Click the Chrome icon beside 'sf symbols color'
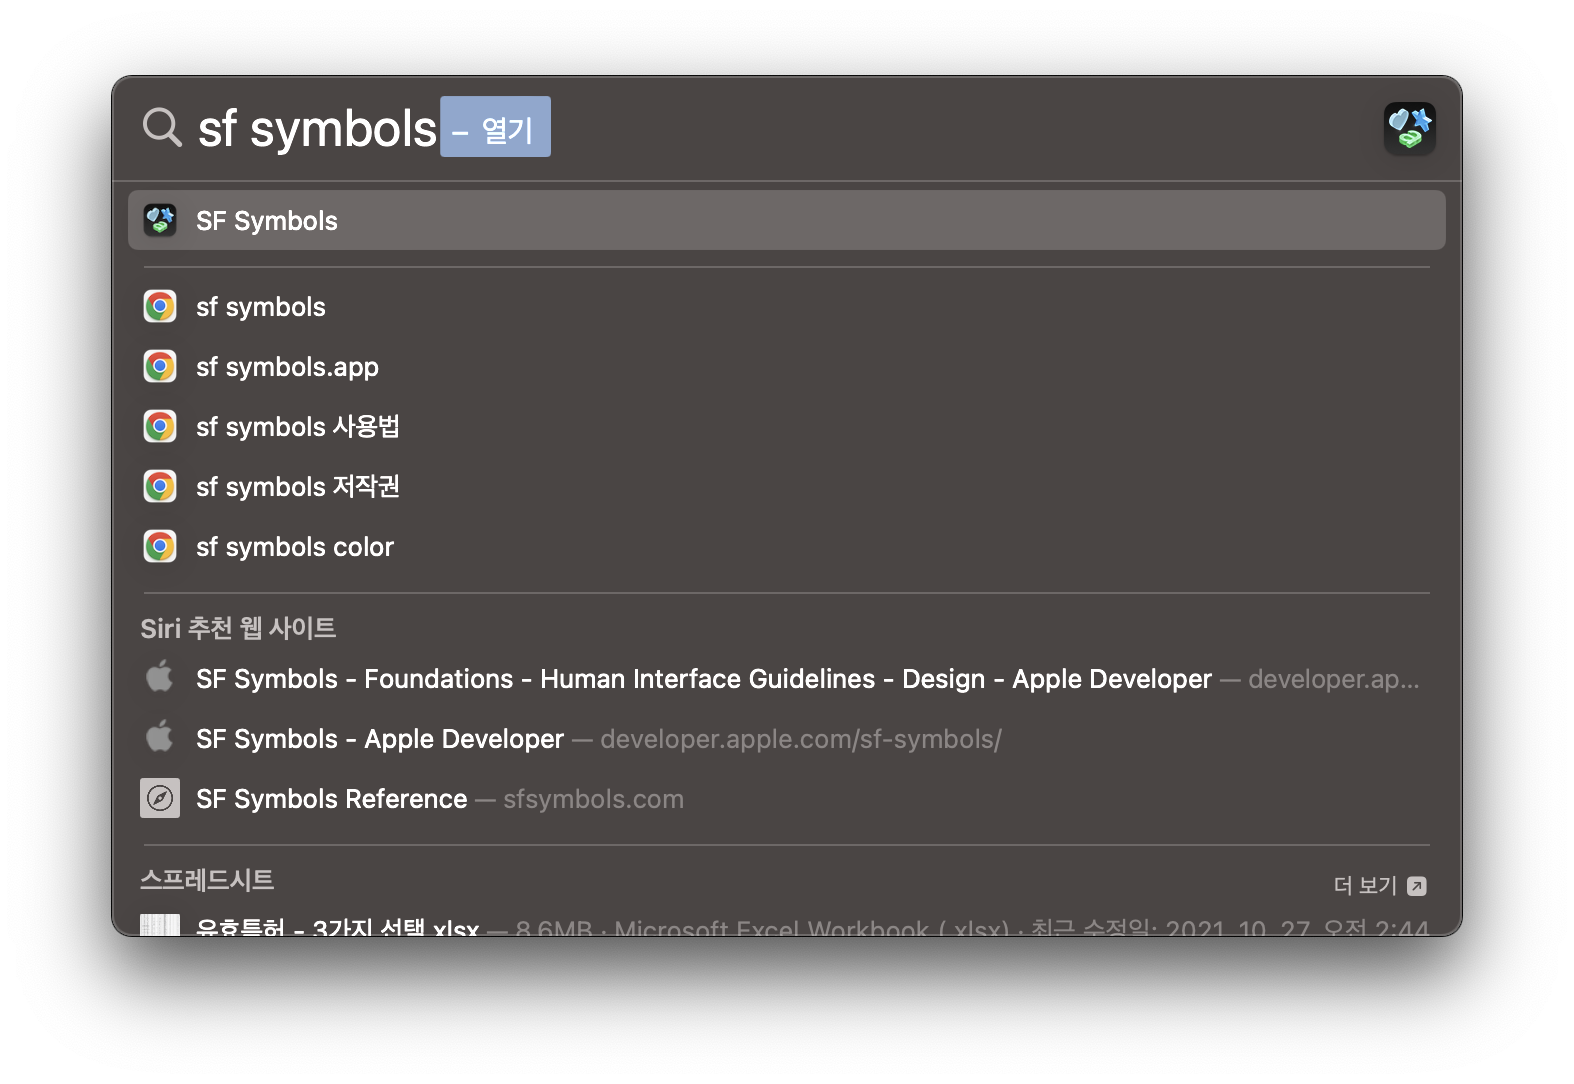This screenshot has width=1574, height=1084. tap(160, 546)
